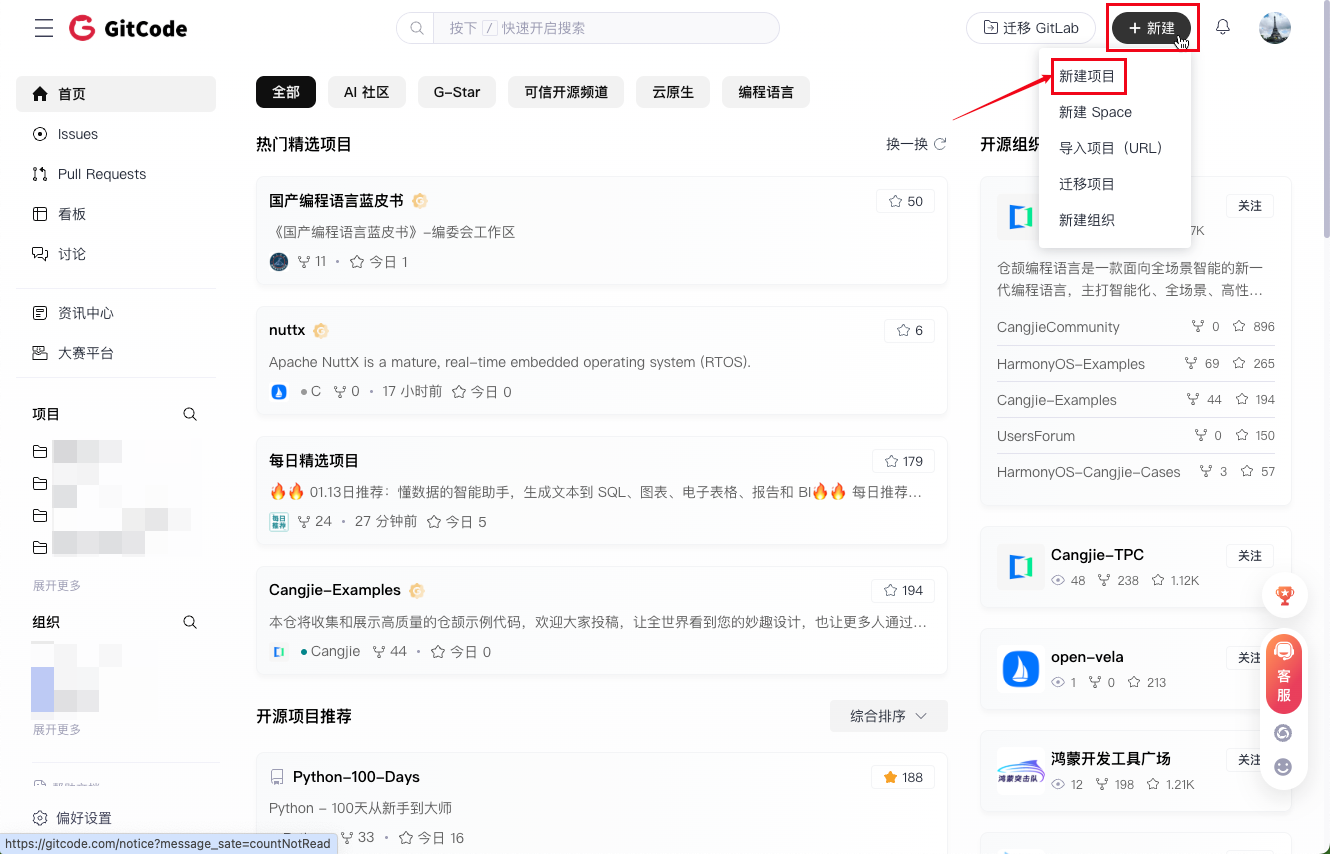The height and width of the screenshot is (854, 1330).
Task: Follow the Cangjie-TPC organization
Action: 1249,556
